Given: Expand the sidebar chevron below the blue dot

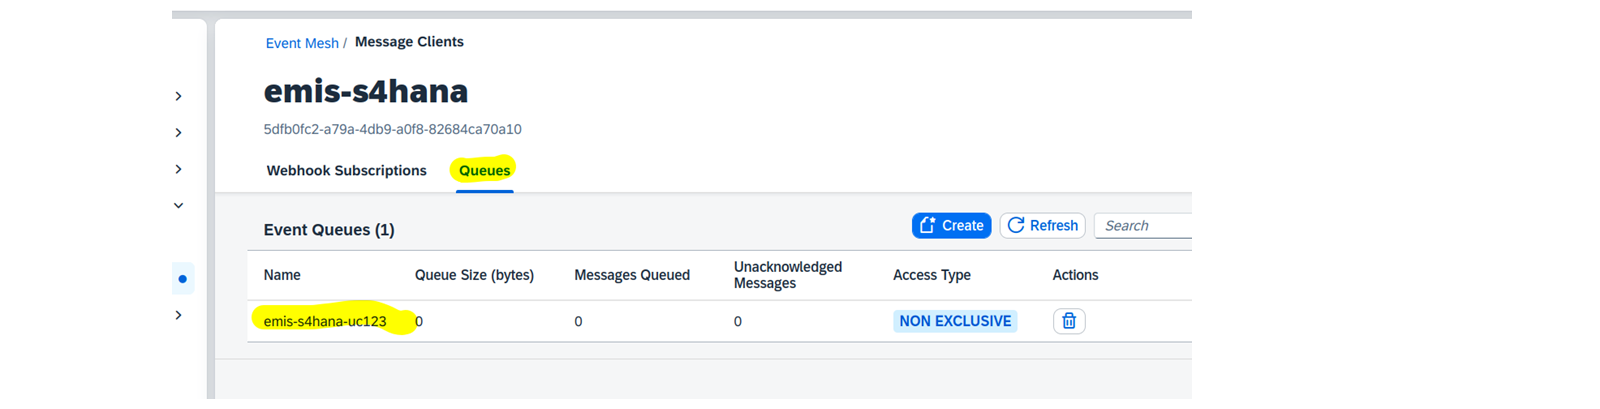Looking at the screenshot, I should (x=178, y=315).
